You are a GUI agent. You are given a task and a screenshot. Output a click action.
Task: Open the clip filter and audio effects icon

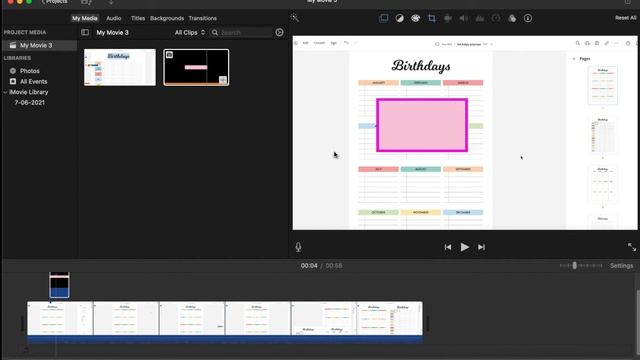(x=512, y=18)
